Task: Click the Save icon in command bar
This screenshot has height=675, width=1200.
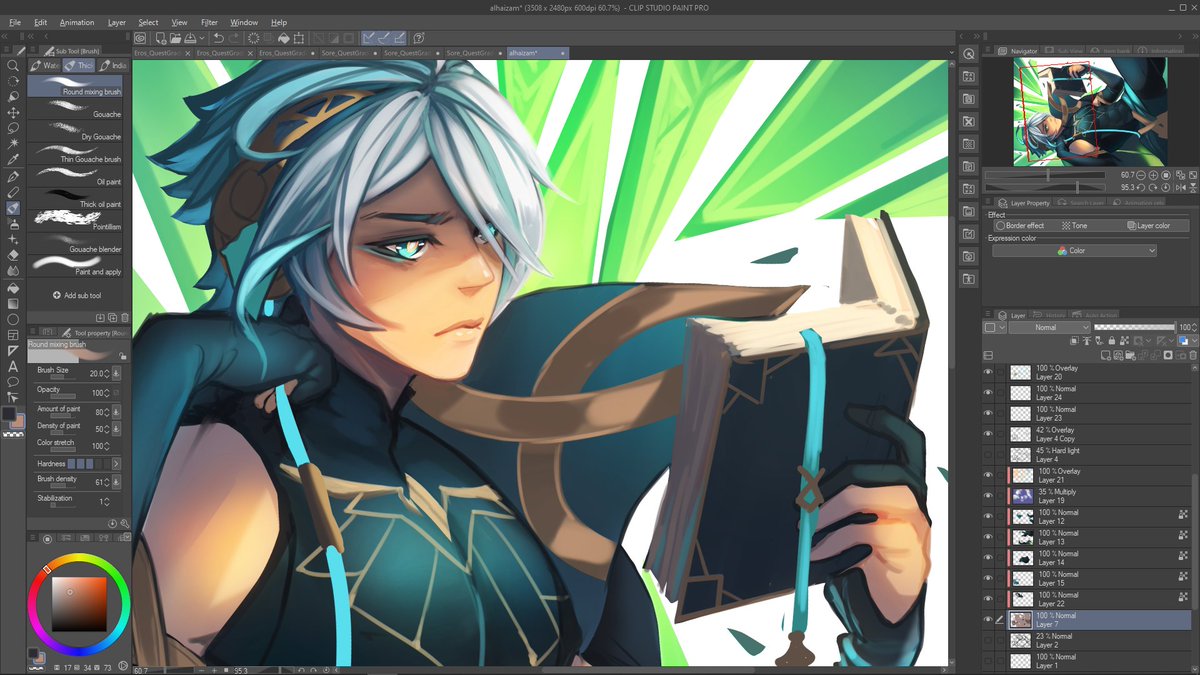Action: click(190, 38)
